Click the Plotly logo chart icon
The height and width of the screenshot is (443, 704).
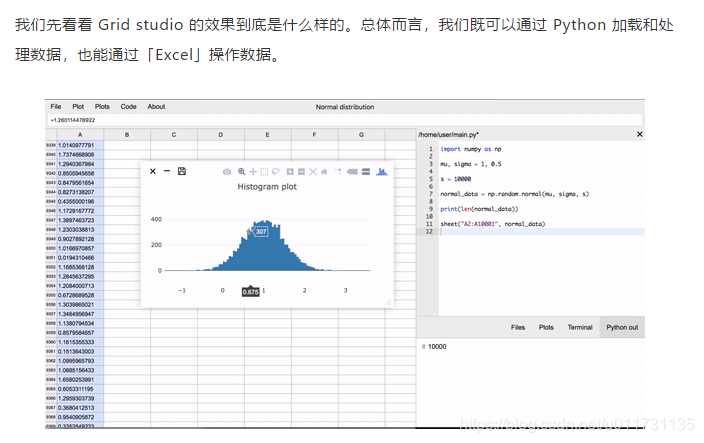tap(382, 171)
